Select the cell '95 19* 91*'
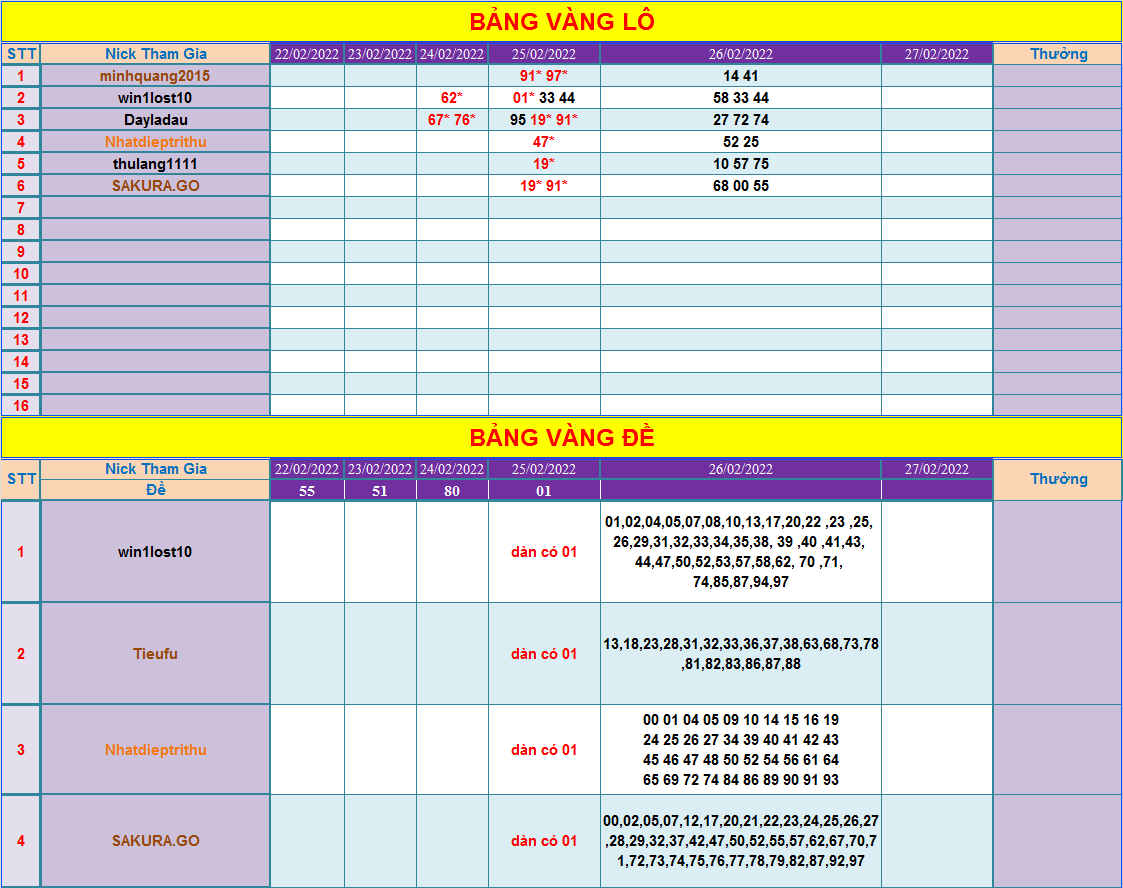 click(x=544, y=120)
